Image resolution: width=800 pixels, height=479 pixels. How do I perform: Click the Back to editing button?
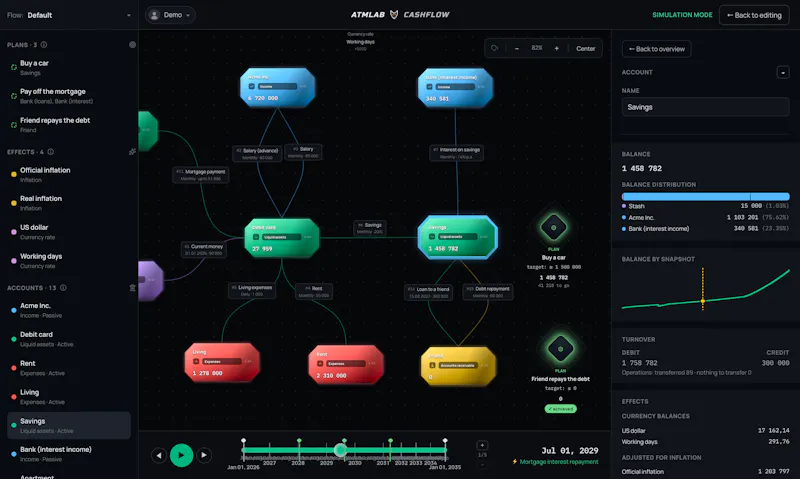754,15
